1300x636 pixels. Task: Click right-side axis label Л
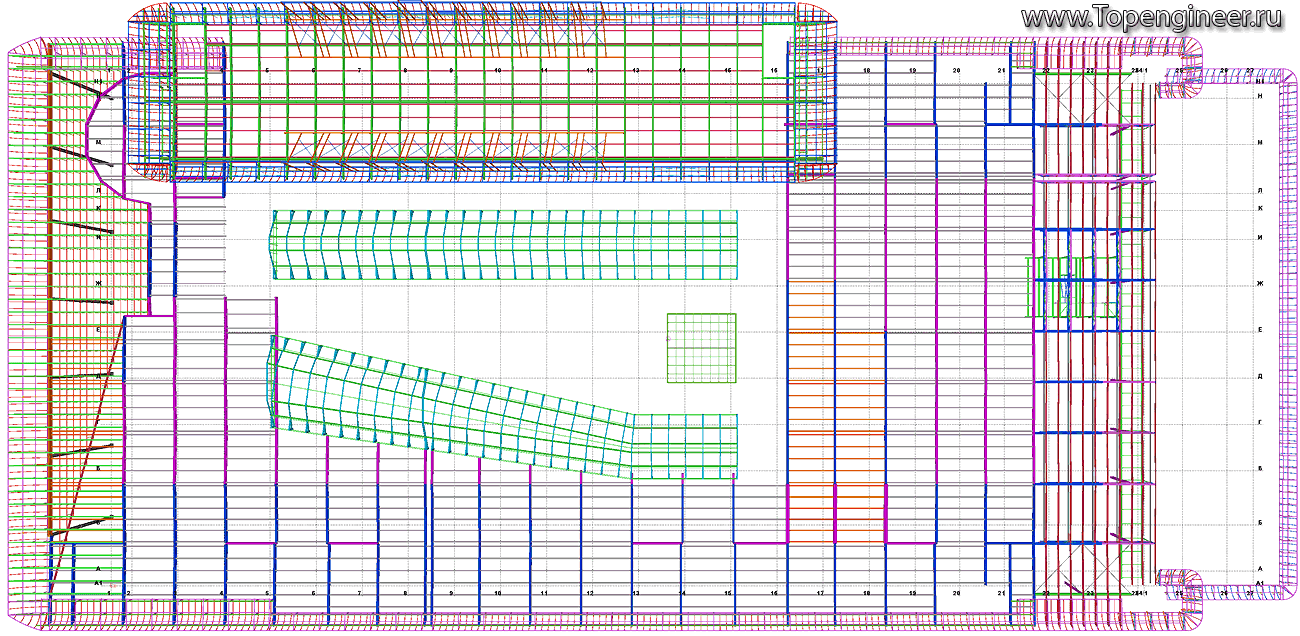pyautogui.click(x=1260, y=190)
